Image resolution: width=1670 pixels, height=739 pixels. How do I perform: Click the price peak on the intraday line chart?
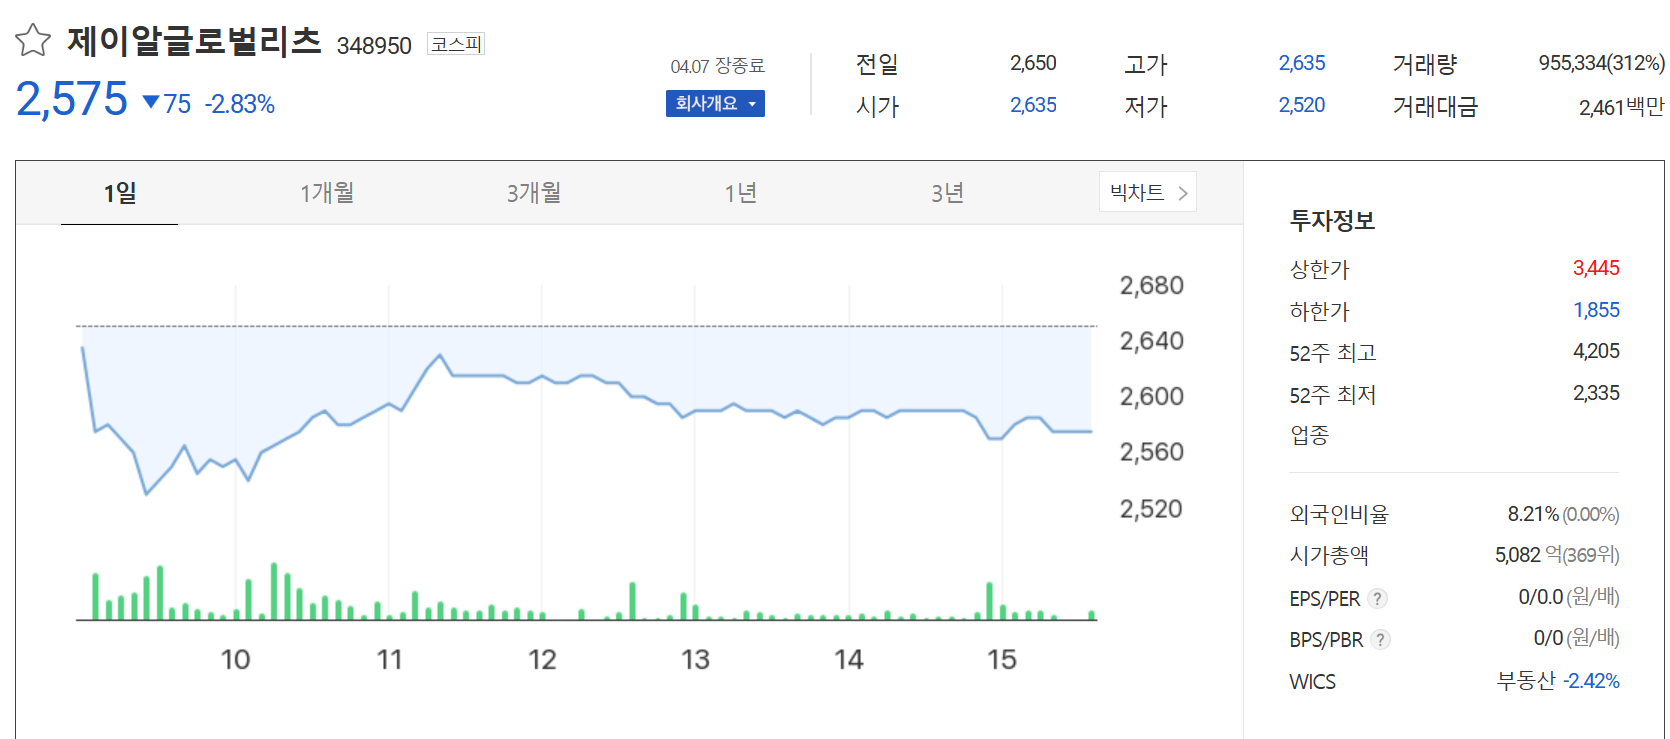tap(439, 355)
